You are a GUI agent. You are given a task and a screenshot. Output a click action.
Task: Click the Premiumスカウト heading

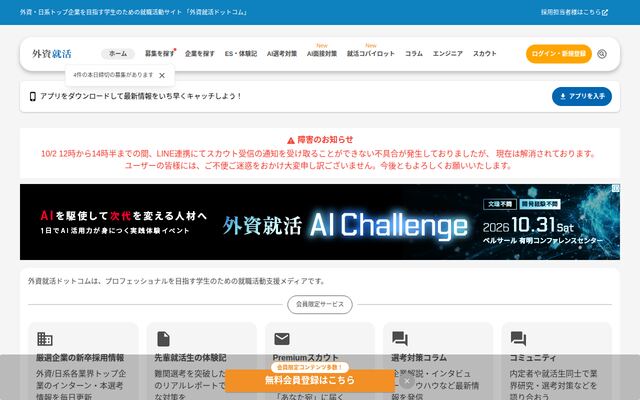pos(305,358)
